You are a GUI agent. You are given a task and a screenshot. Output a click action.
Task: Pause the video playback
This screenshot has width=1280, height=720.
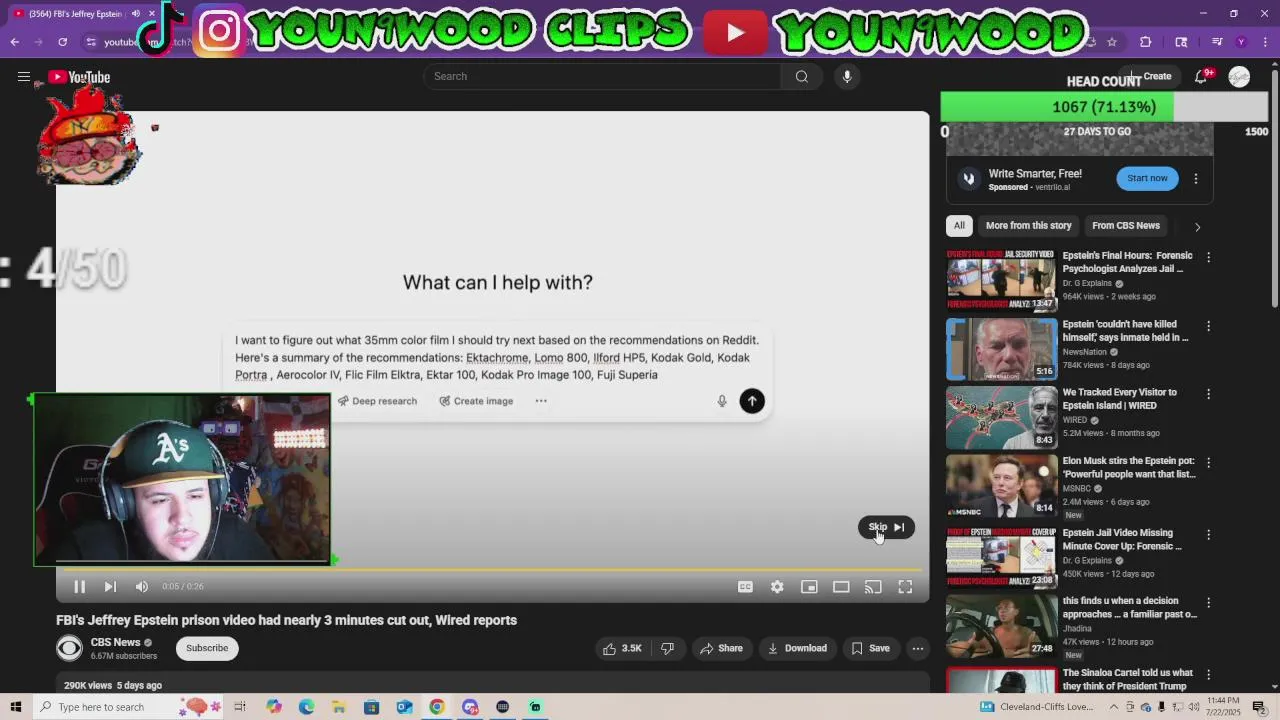tap(79, 587)
